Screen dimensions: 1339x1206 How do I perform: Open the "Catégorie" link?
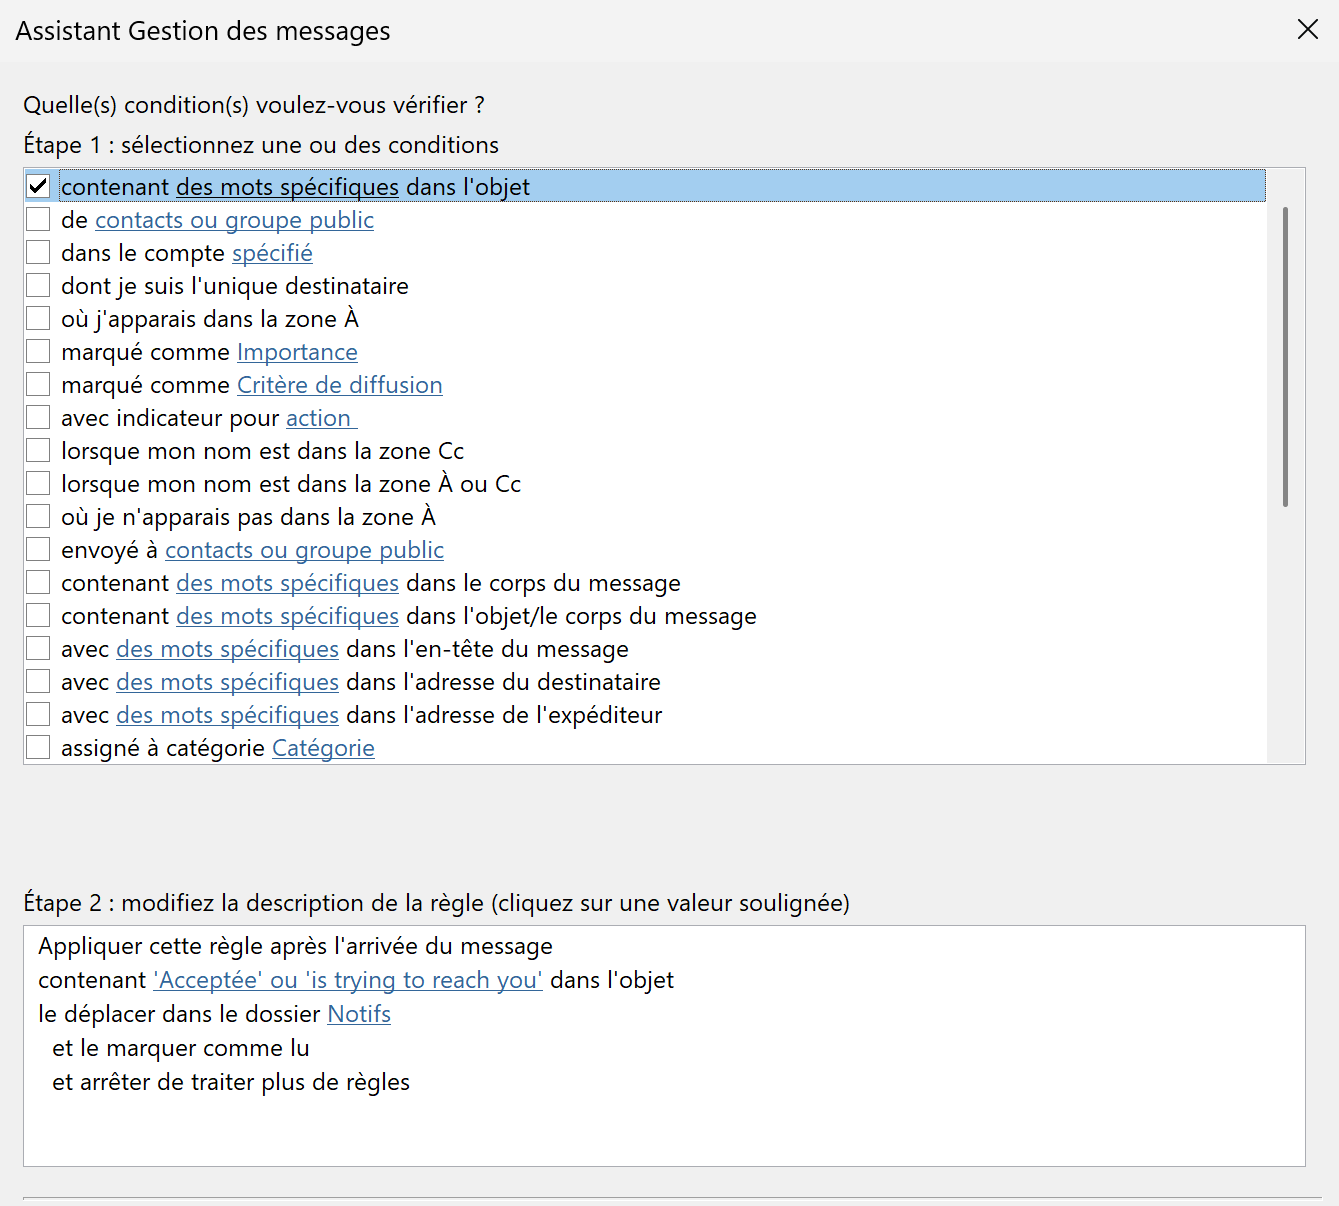click(323, 748)
